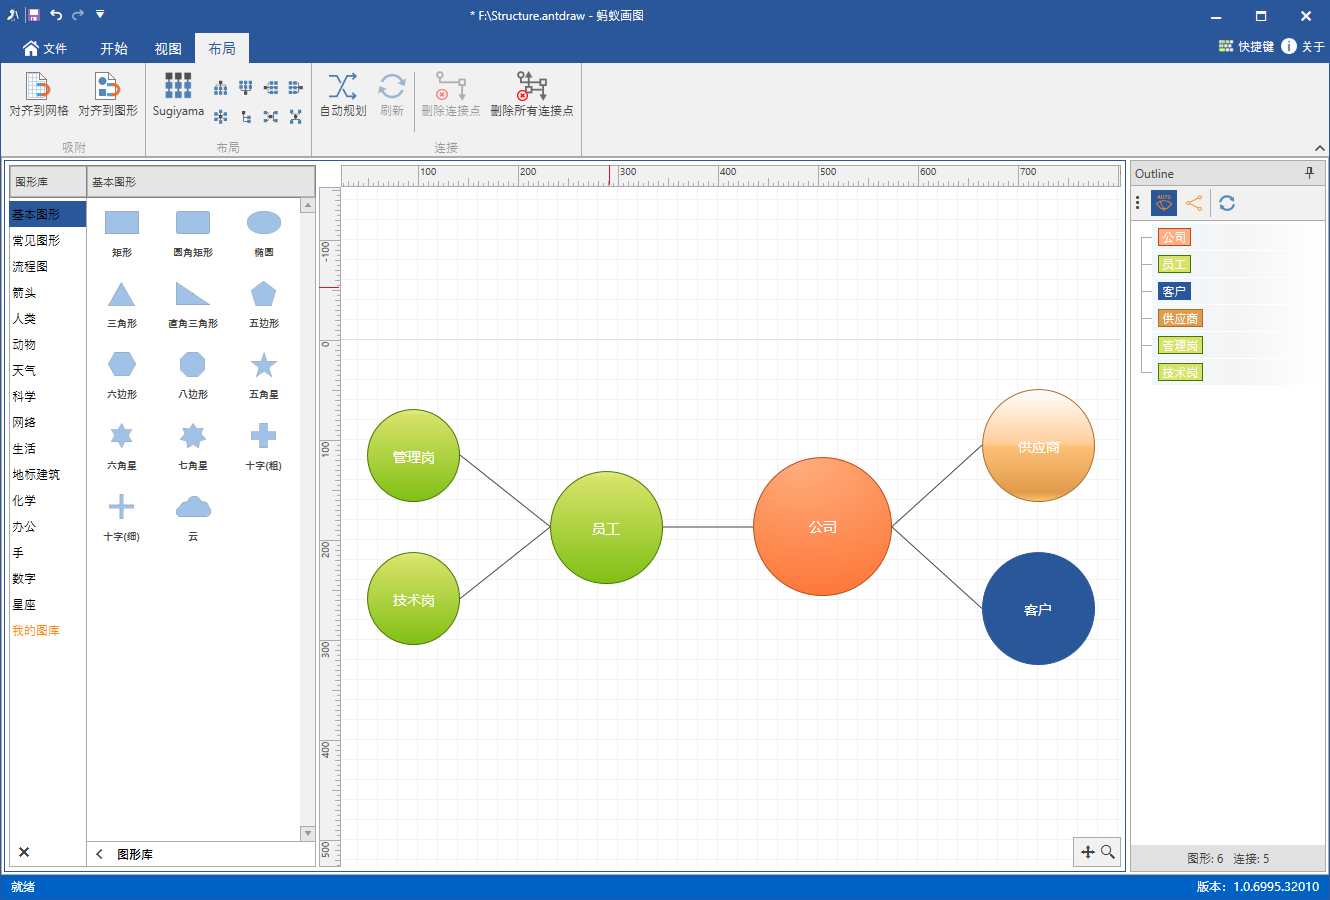Select 供应商 in the Outline tree
The width and height of the screenshot is (1330, 900).
(1180, 318)
